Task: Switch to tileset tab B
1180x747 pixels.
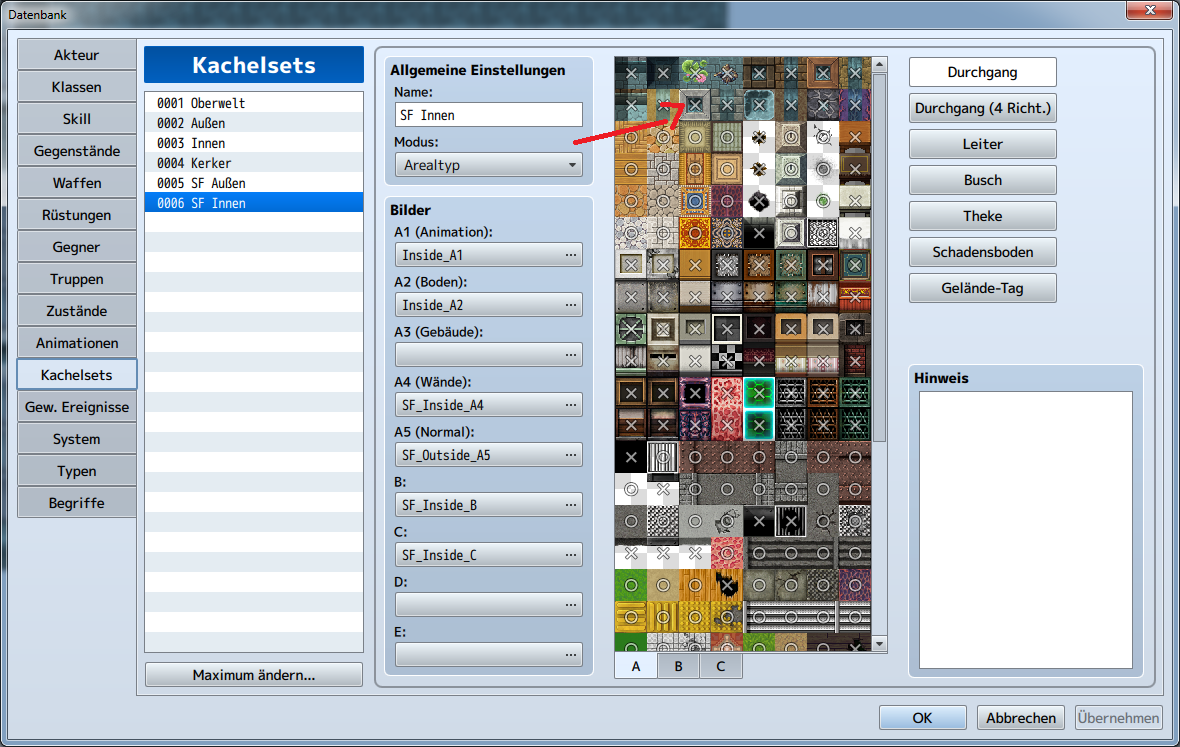Action: pos(678,666)
